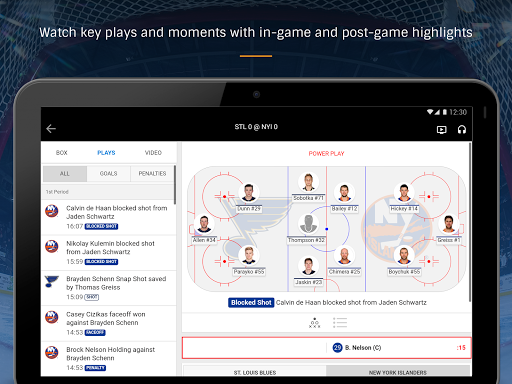This screenshot has height=384, width=512.
Task: Switch to list view icon
Action: 340,323
